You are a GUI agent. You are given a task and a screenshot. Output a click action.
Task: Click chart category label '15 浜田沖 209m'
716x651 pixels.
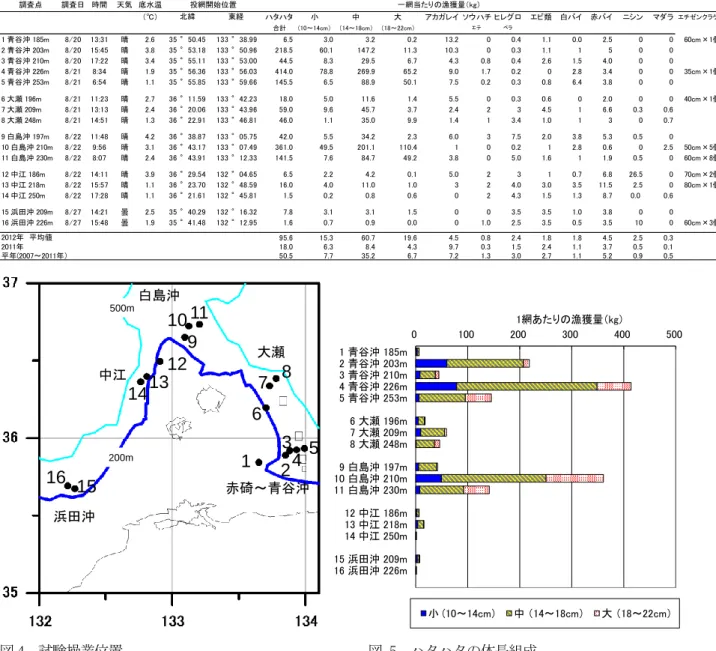point(370,559)
